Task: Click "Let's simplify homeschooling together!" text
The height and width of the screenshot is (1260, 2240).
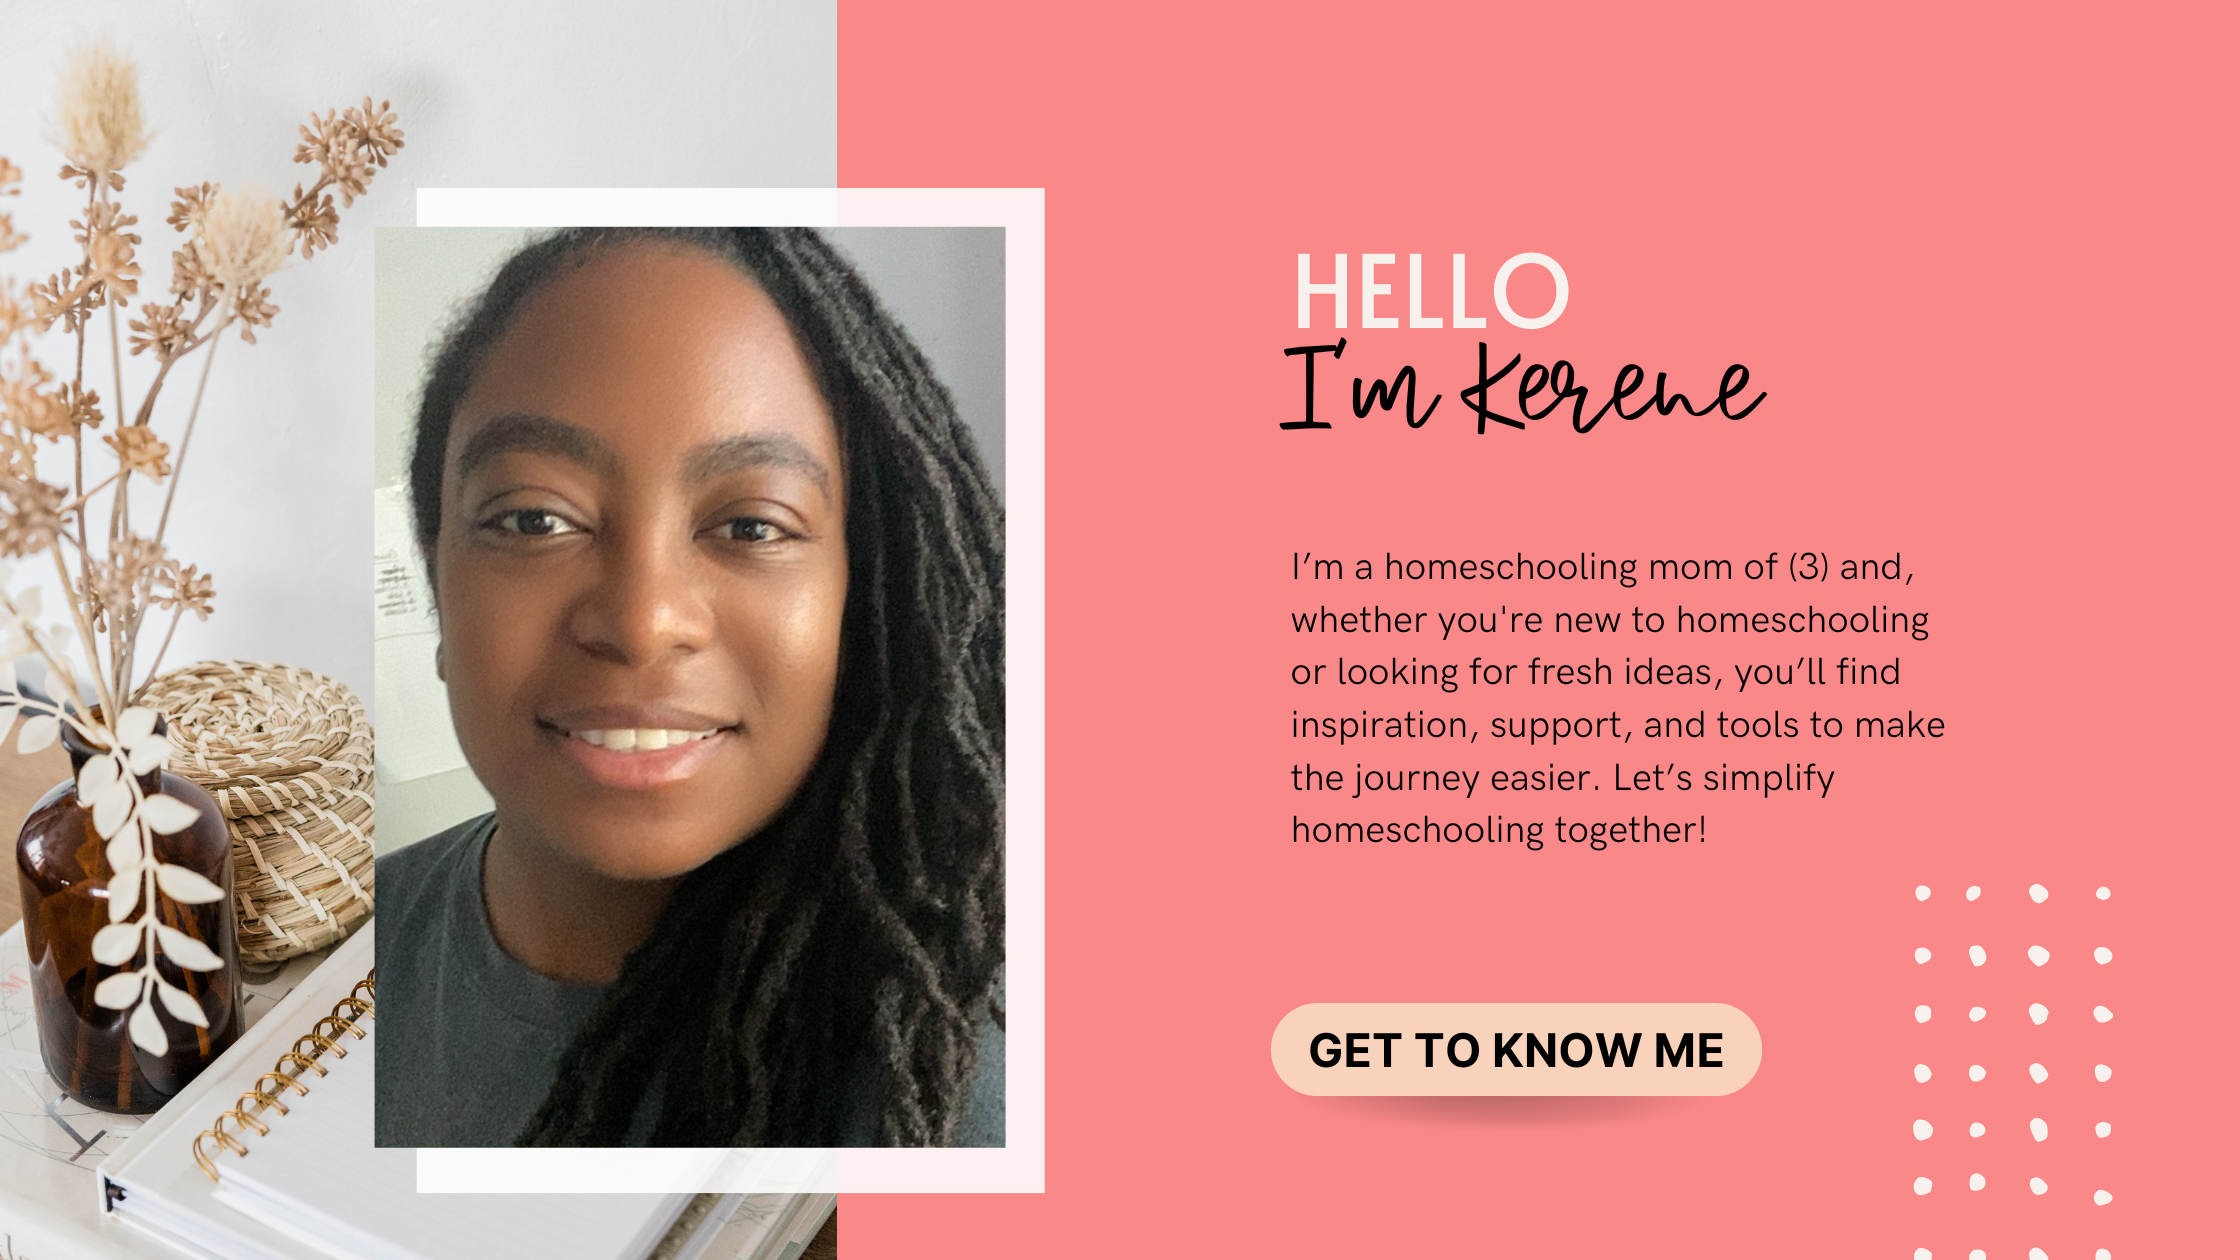Action: click(1563, 804)
